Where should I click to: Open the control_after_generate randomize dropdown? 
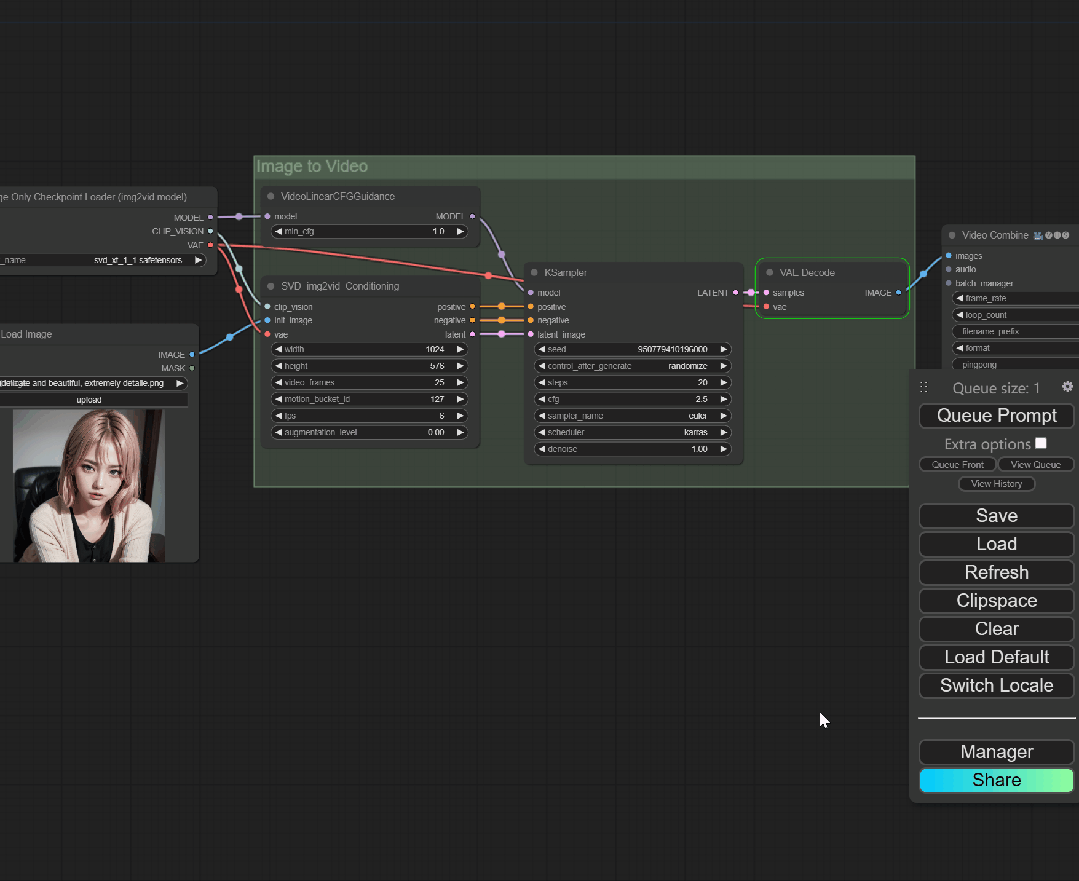tap(632, 366)
